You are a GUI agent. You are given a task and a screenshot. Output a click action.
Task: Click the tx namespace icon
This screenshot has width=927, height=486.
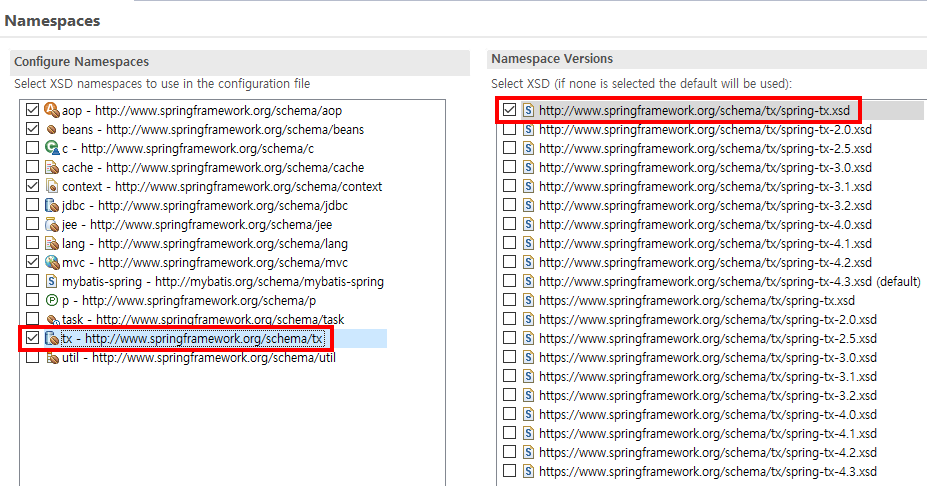52,338
